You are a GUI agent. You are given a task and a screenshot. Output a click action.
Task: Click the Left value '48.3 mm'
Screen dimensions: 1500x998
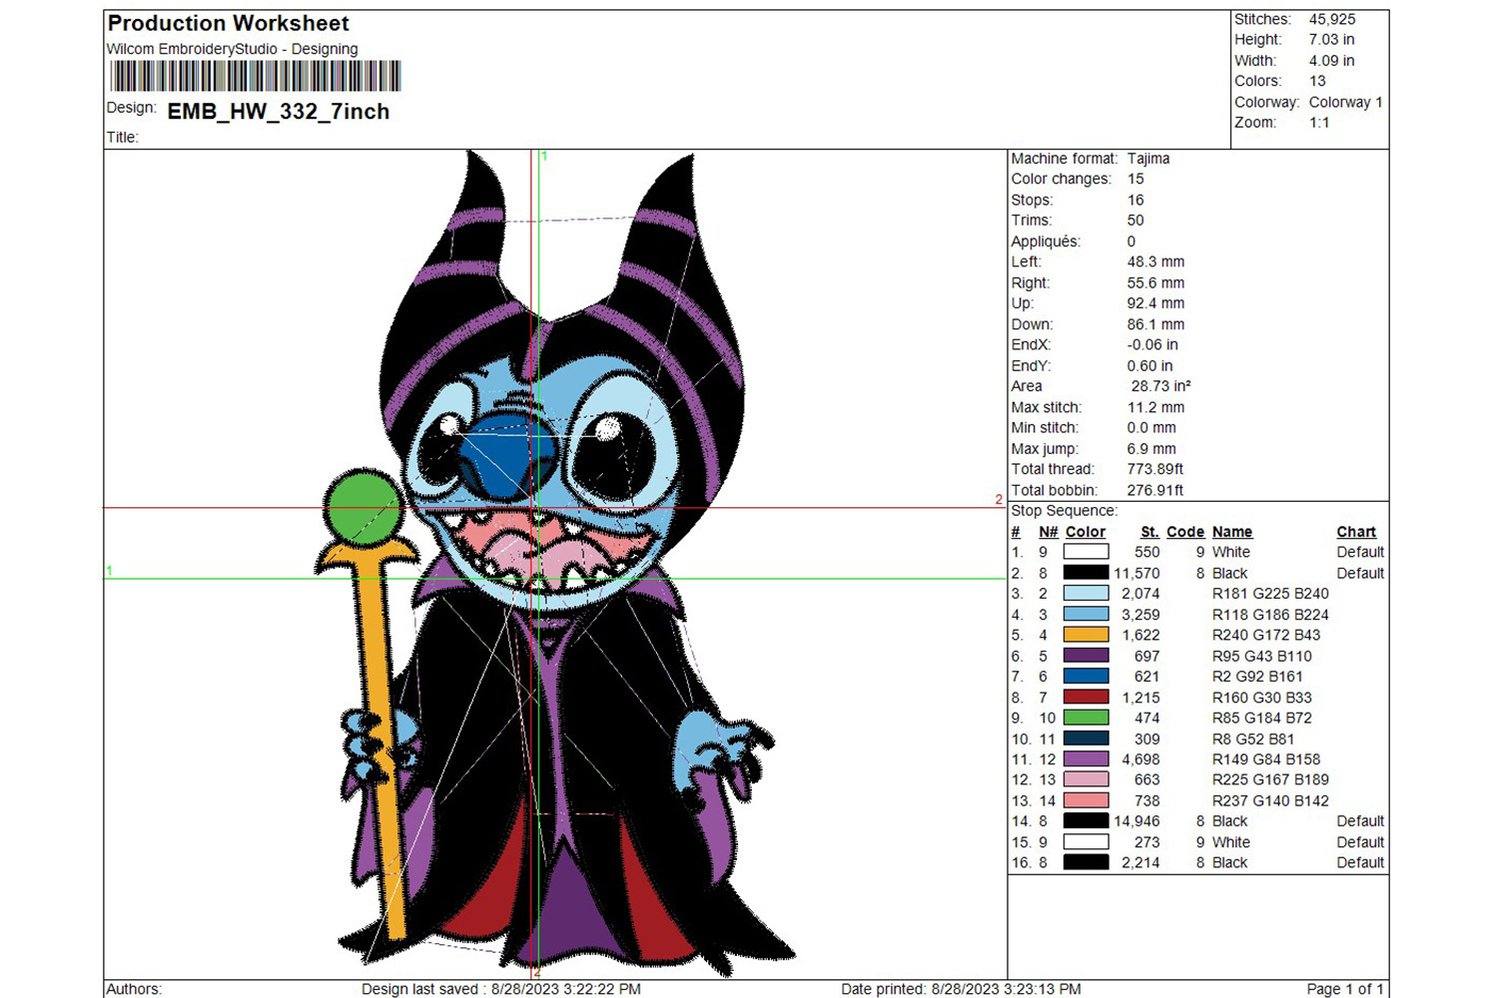coord(1156,261)
